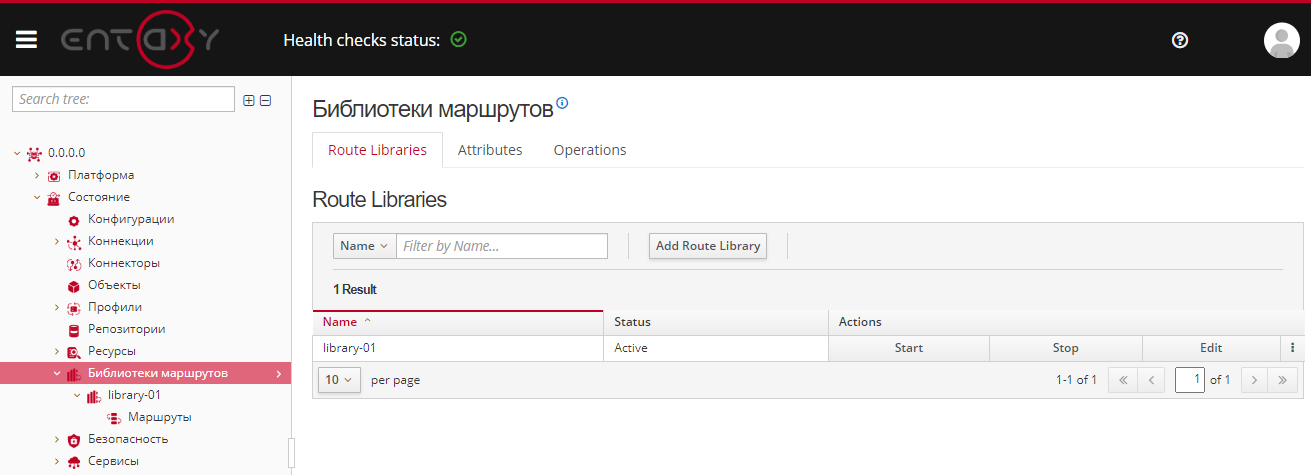Click the Репозитории database icon

(74, 330)
